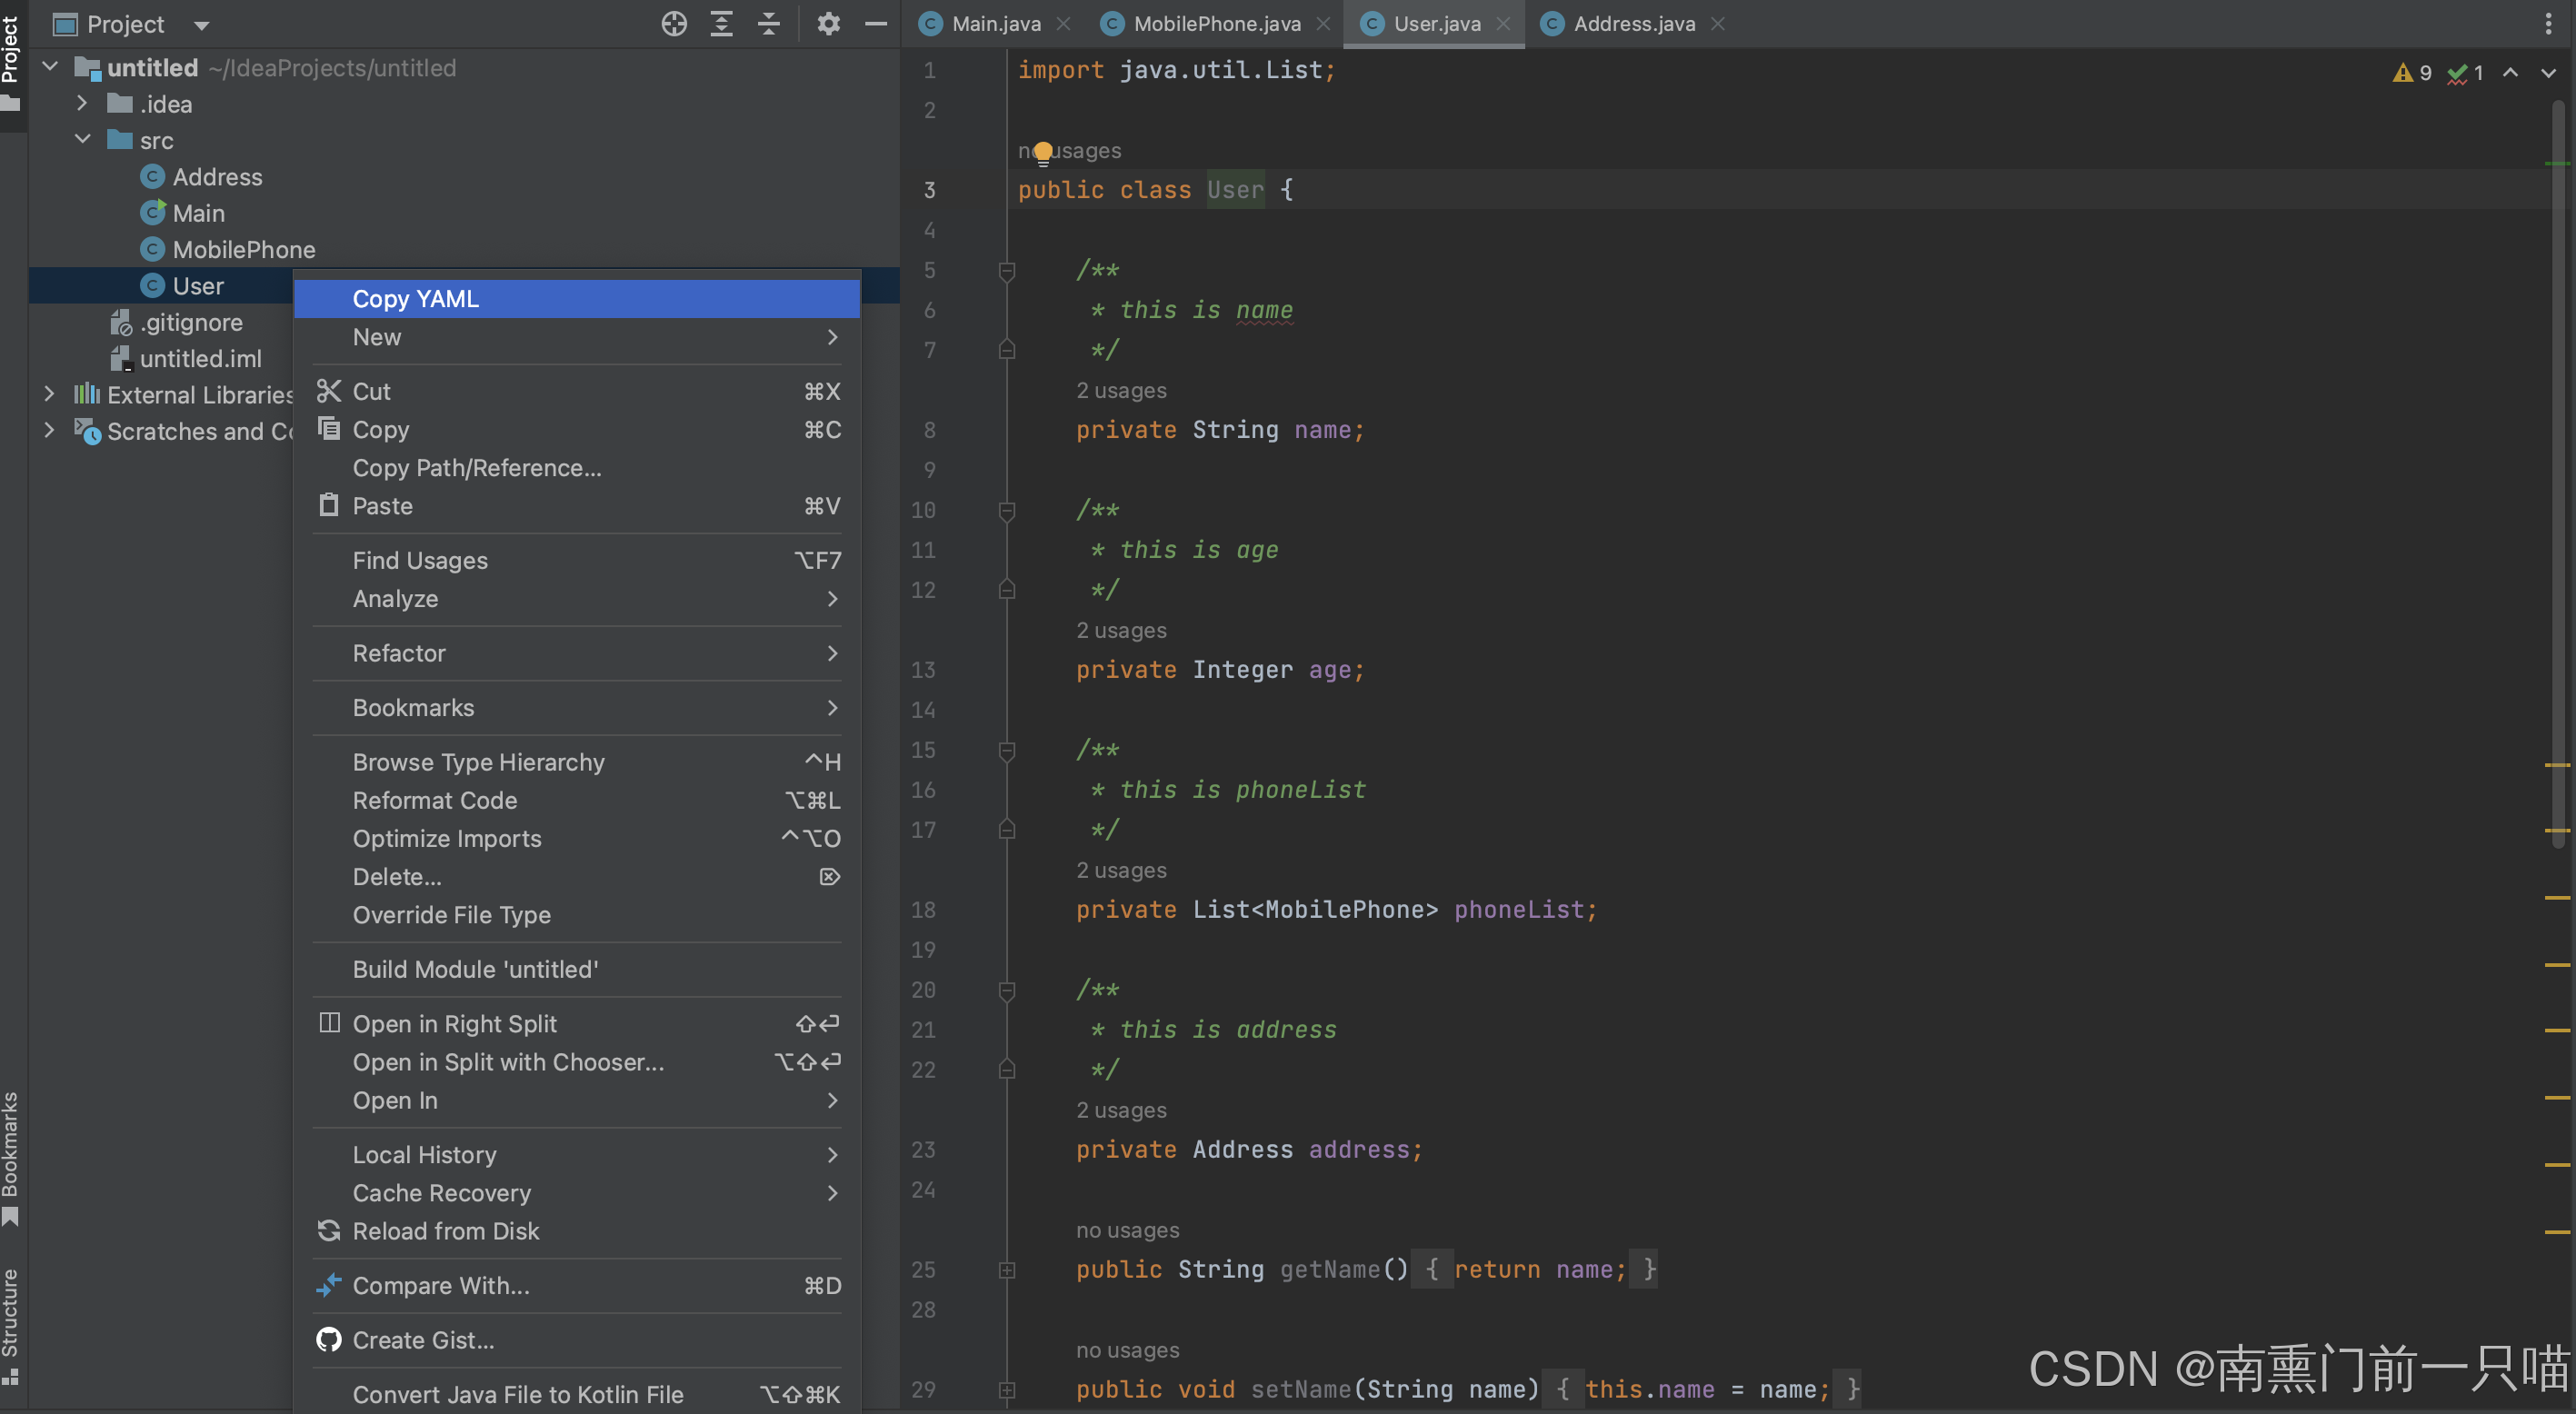This screenshot has width=2576, height=1414.
Task: Open the Local History submenu
Action: coord(577,1154)
